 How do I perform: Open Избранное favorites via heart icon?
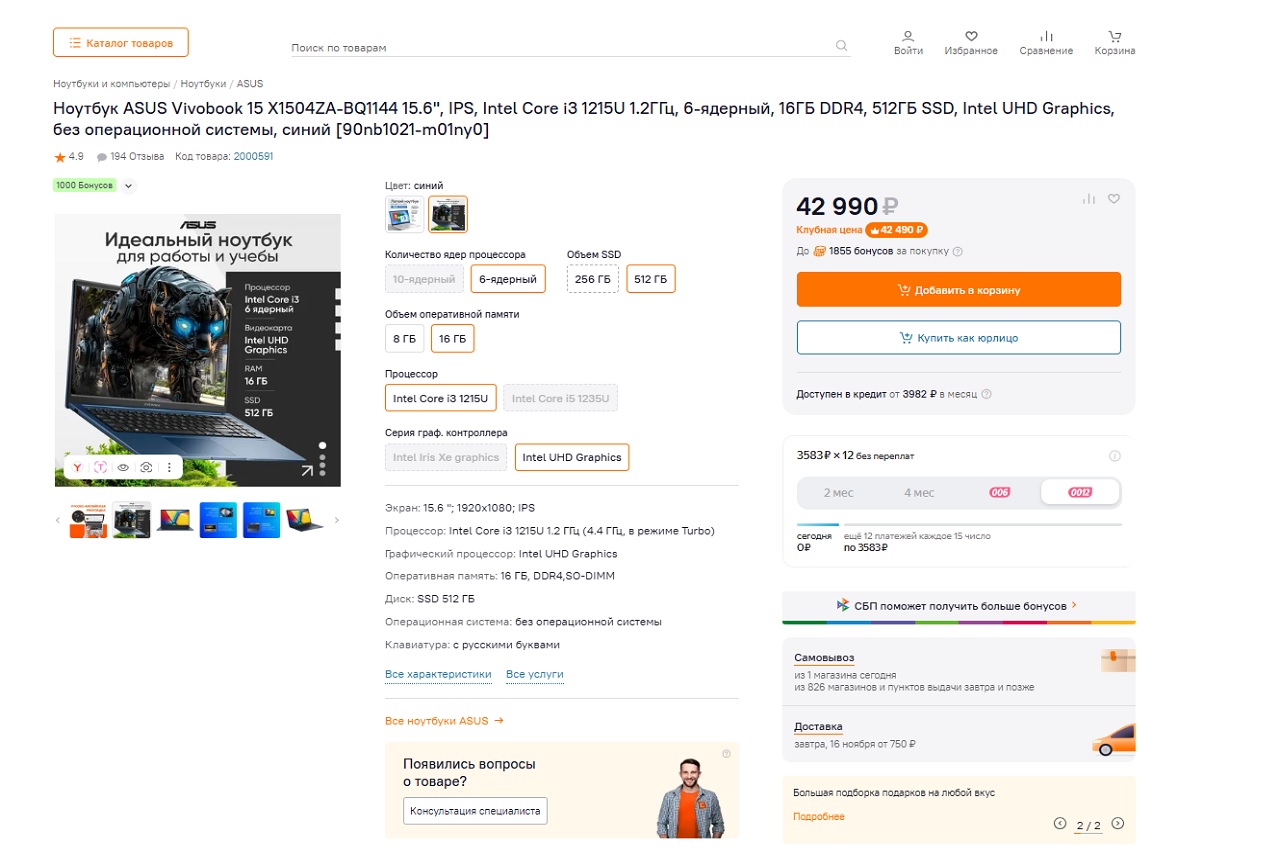pyautogui.click(x=969, y=38)
